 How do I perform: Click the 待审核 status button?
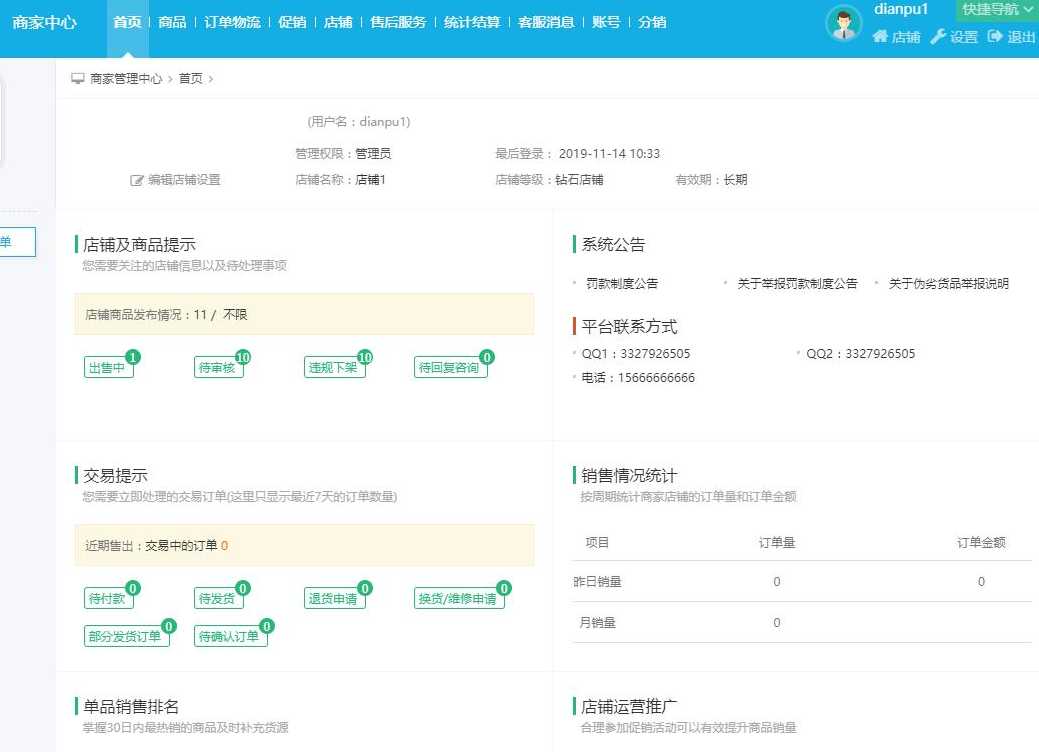pyautogui.click(x=217, y=368)
